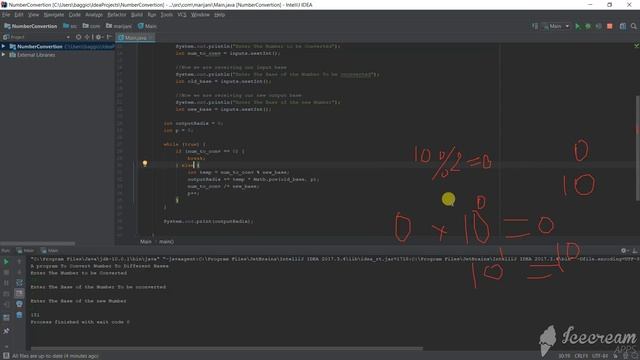This screenshot has height=360, width=640.
Task: Expand NumberConvertion project node
Action: click(4, 47)
